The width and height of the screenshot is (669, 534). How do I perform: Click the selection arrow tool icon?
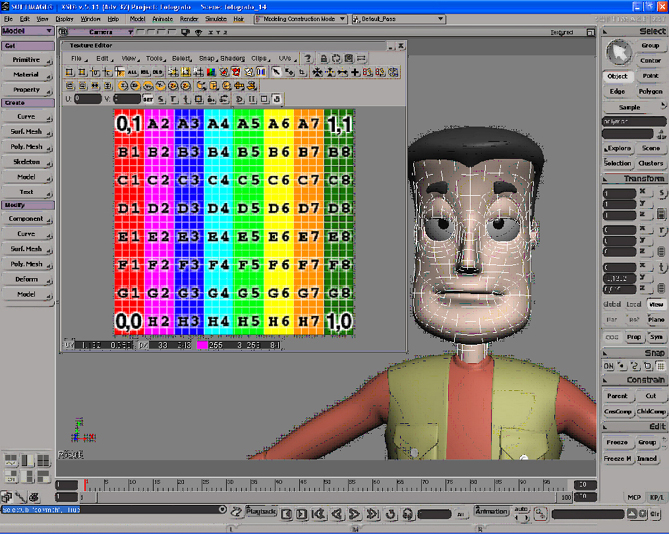620,51
